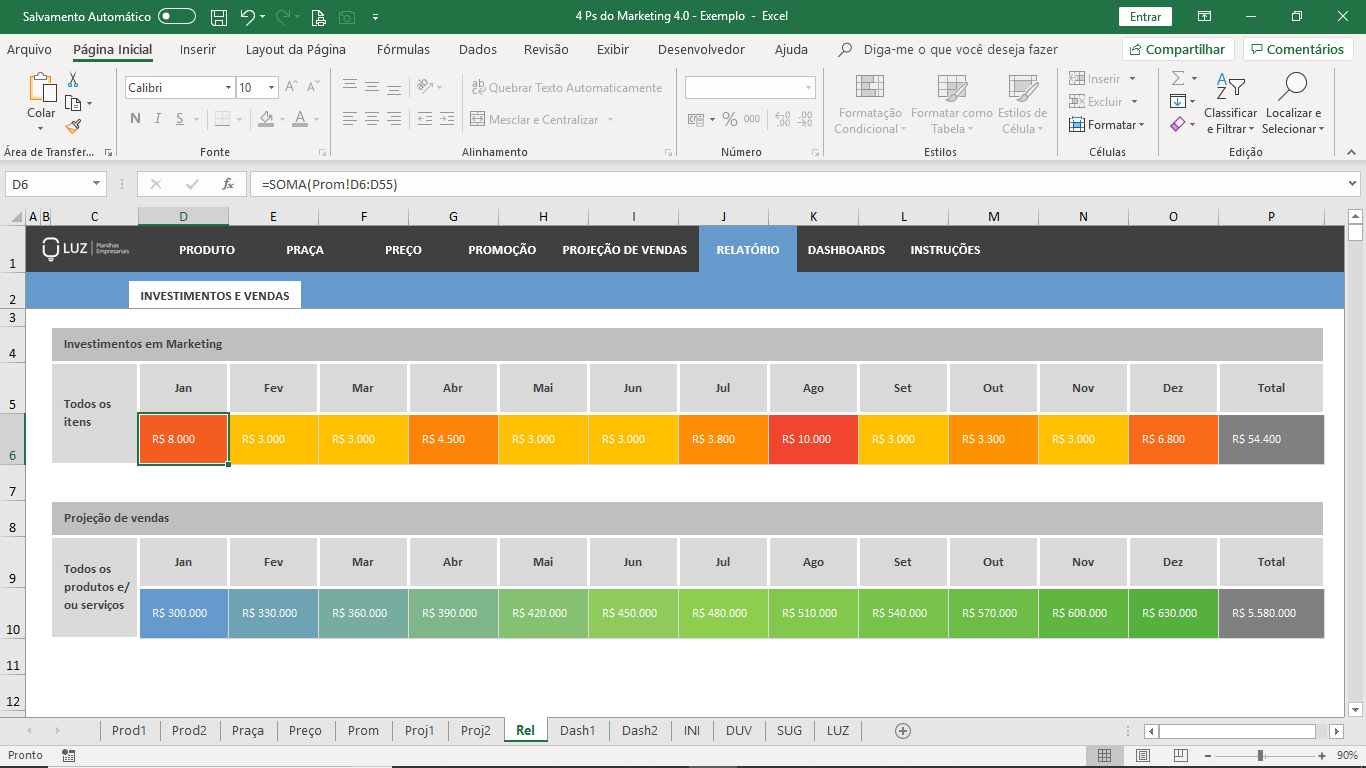This screenshot has height=768, width=1366.
Task: Click the DASHBOARDS navigation link
Action: click(846, 250)
